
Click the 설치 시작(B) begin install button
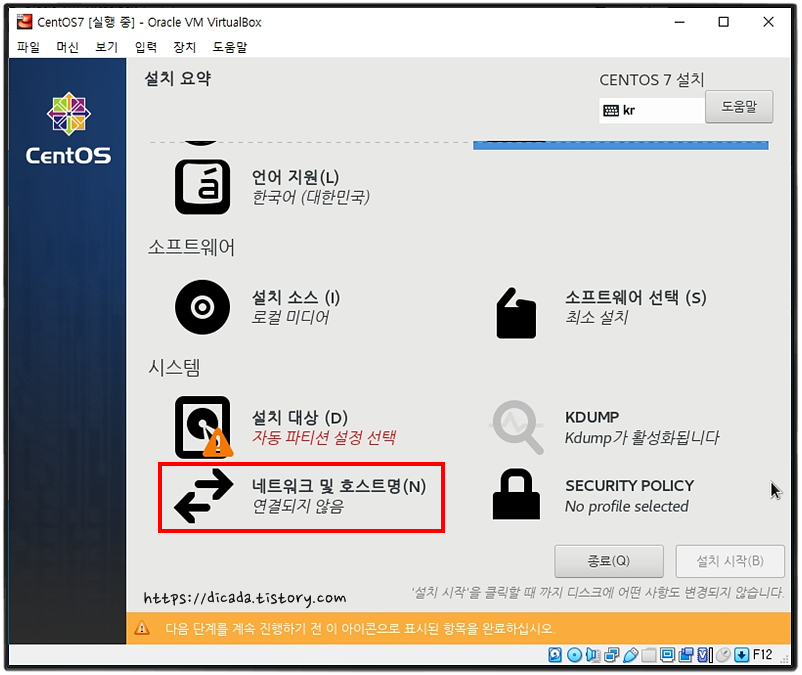coord(730,561)
